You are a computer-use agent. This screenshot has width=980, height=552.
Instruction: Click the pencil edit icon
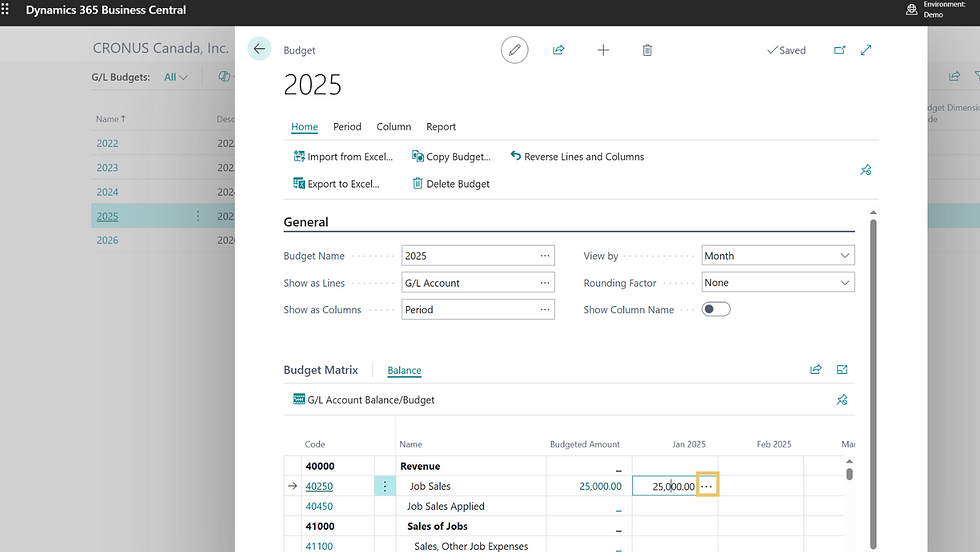click(x=514, y=50)
